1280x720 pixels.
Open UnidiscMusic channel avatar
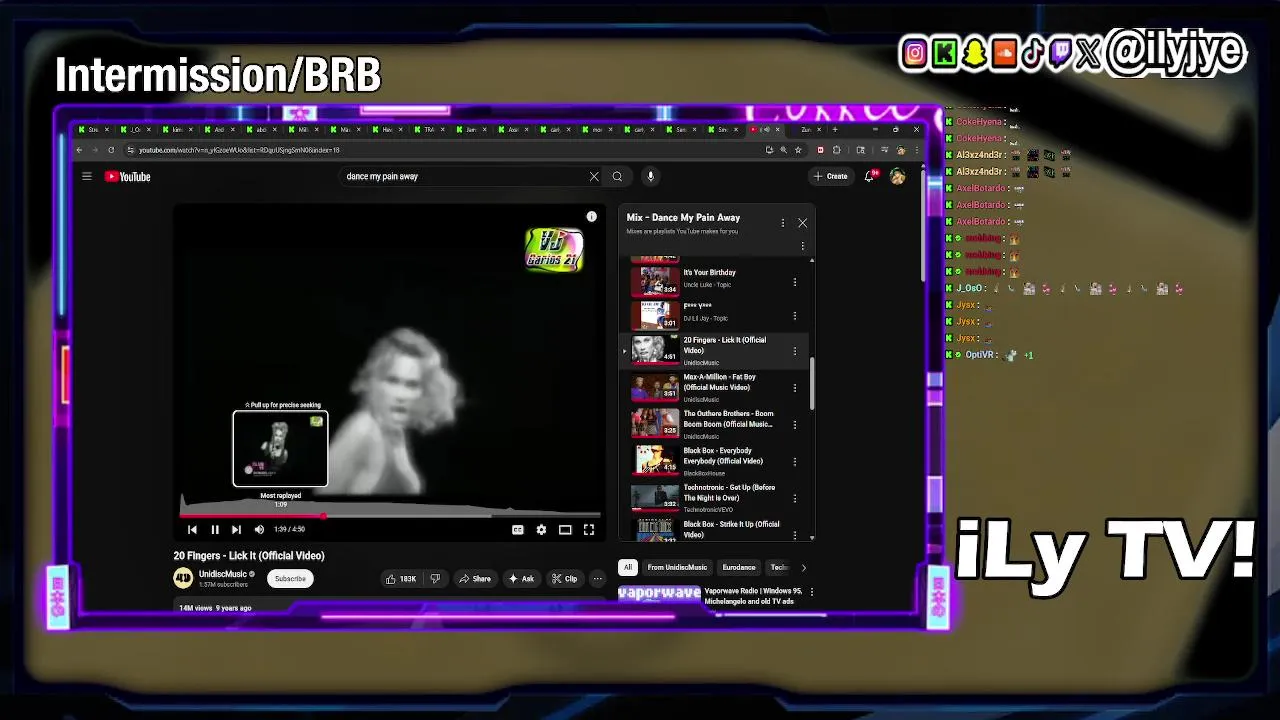pos(183,578)
